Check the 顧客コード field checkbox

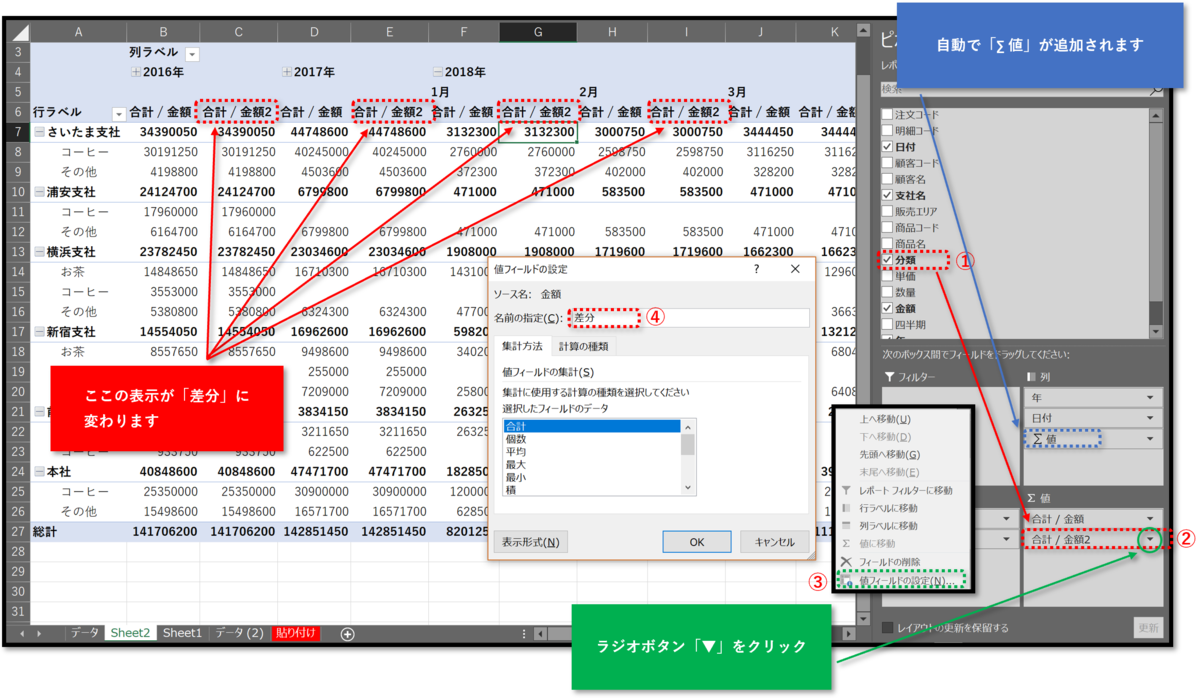[x=887, y=163]
